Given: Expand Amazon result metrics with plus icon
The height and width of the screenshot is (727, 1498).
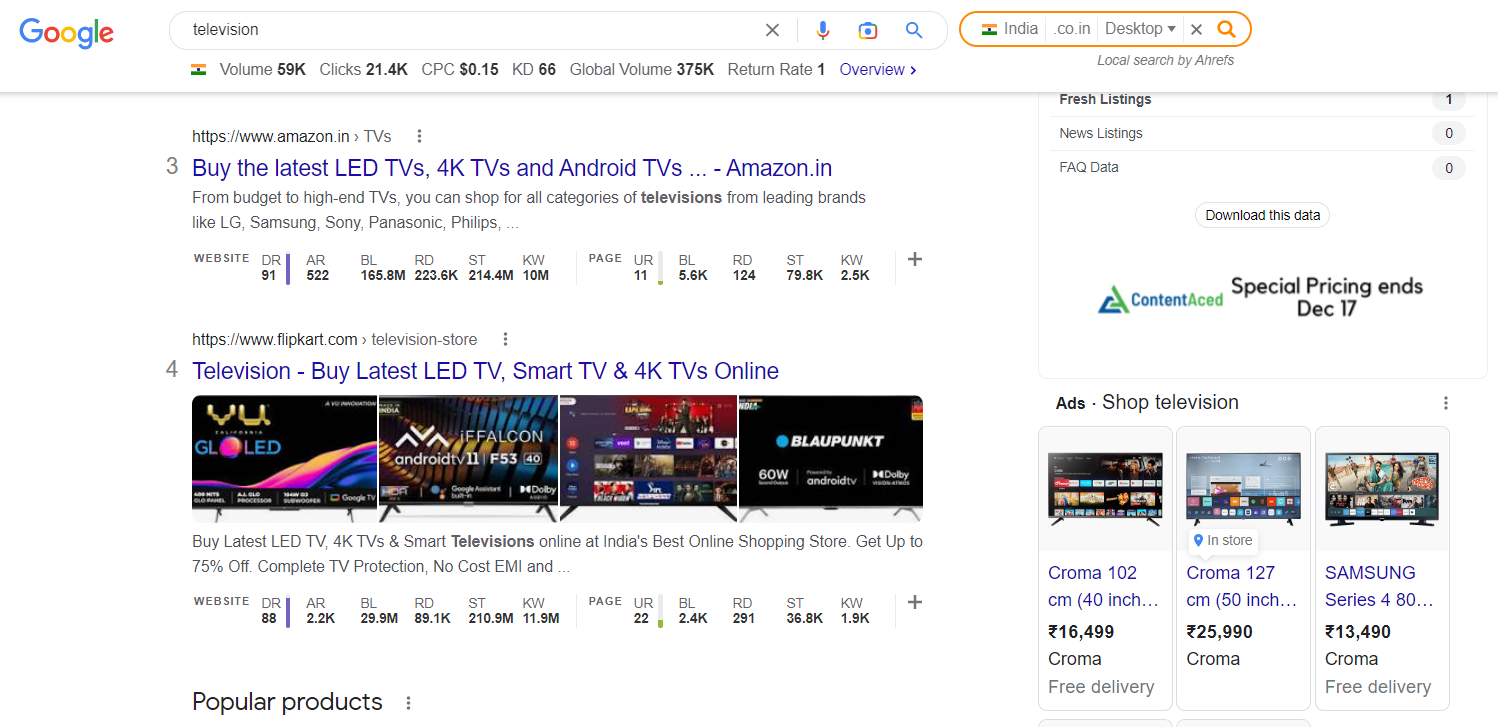Looking at the screenshot, I should coord(914,259).
